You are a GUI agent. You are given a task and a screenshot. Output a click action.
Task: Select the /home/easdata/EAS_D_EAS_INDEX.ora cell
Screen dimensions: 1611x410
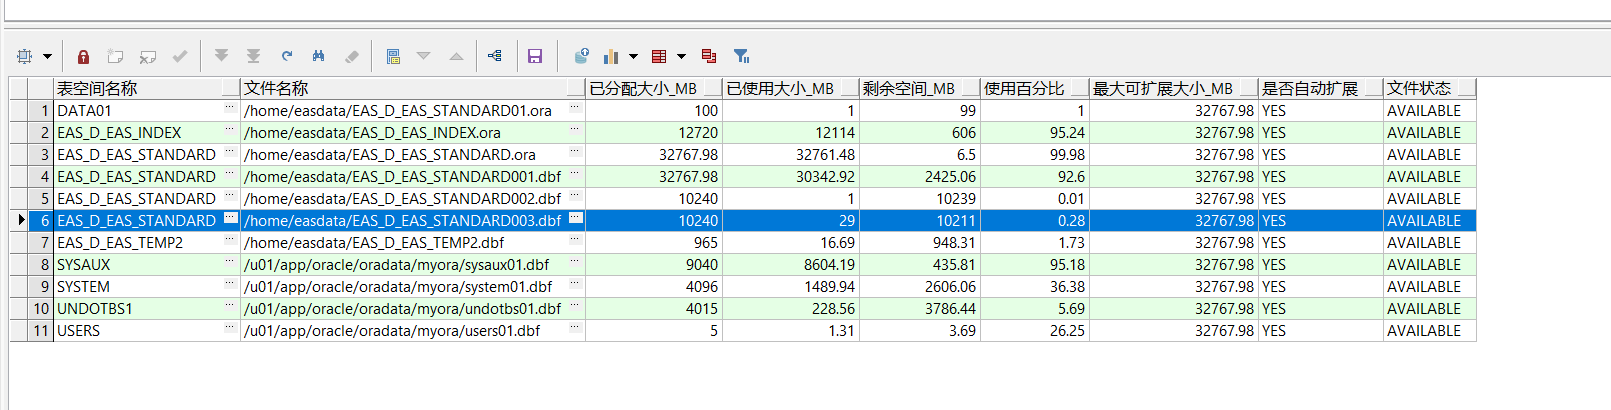(x=413, y=132)
